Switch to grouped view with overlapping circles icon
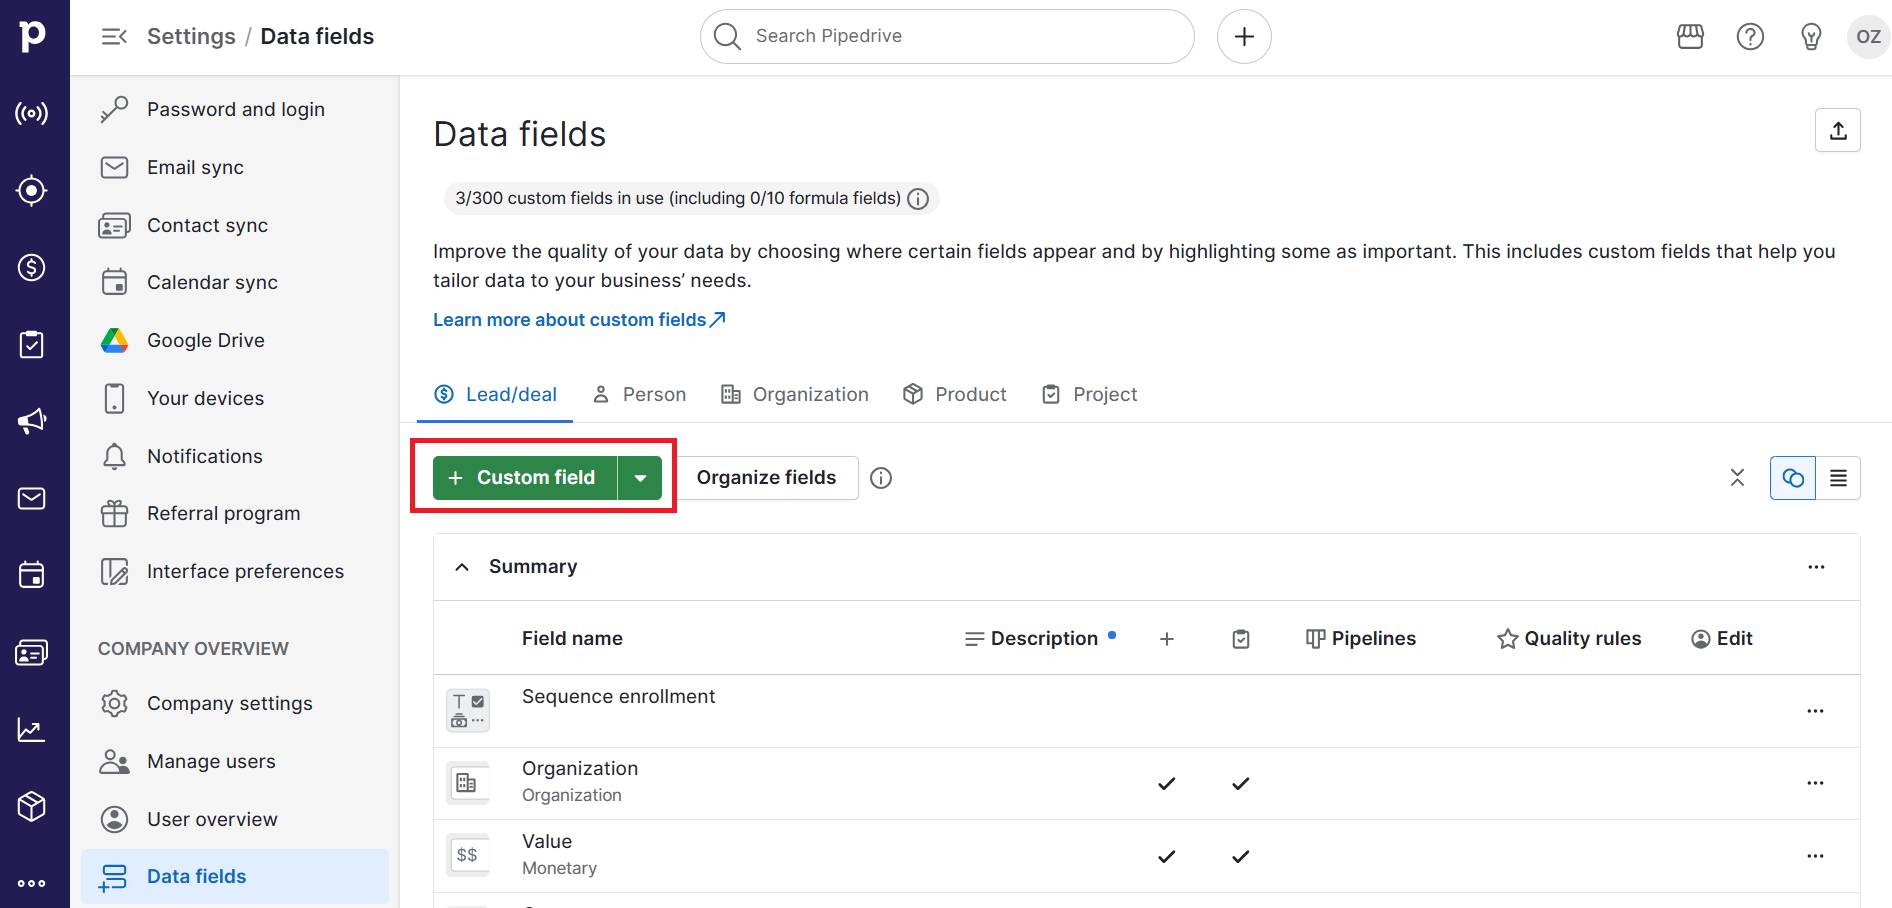The height and width of the screenshot is (908, 1892). pyautogui.click(x=1793, y=478)
